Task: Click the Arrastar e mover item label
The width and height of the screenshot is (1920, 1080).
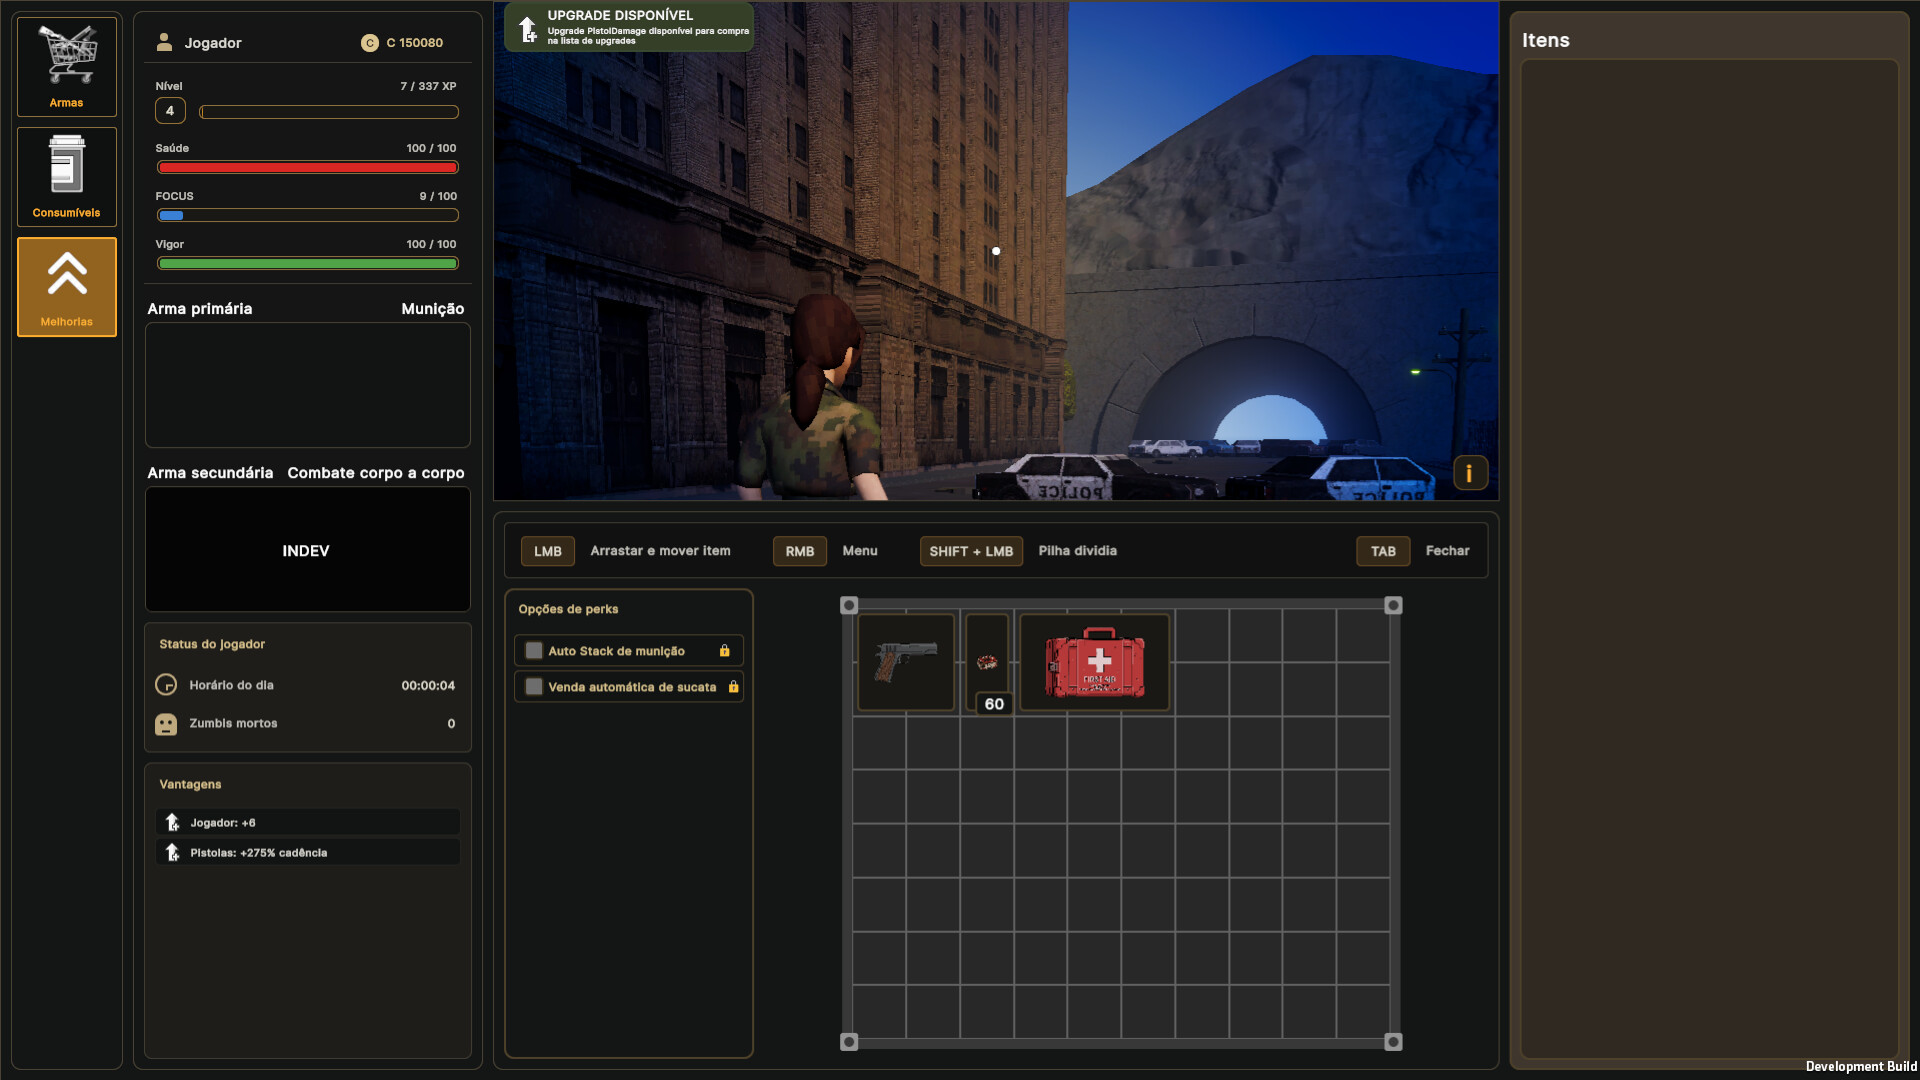Action: click(x=660, y=551)
